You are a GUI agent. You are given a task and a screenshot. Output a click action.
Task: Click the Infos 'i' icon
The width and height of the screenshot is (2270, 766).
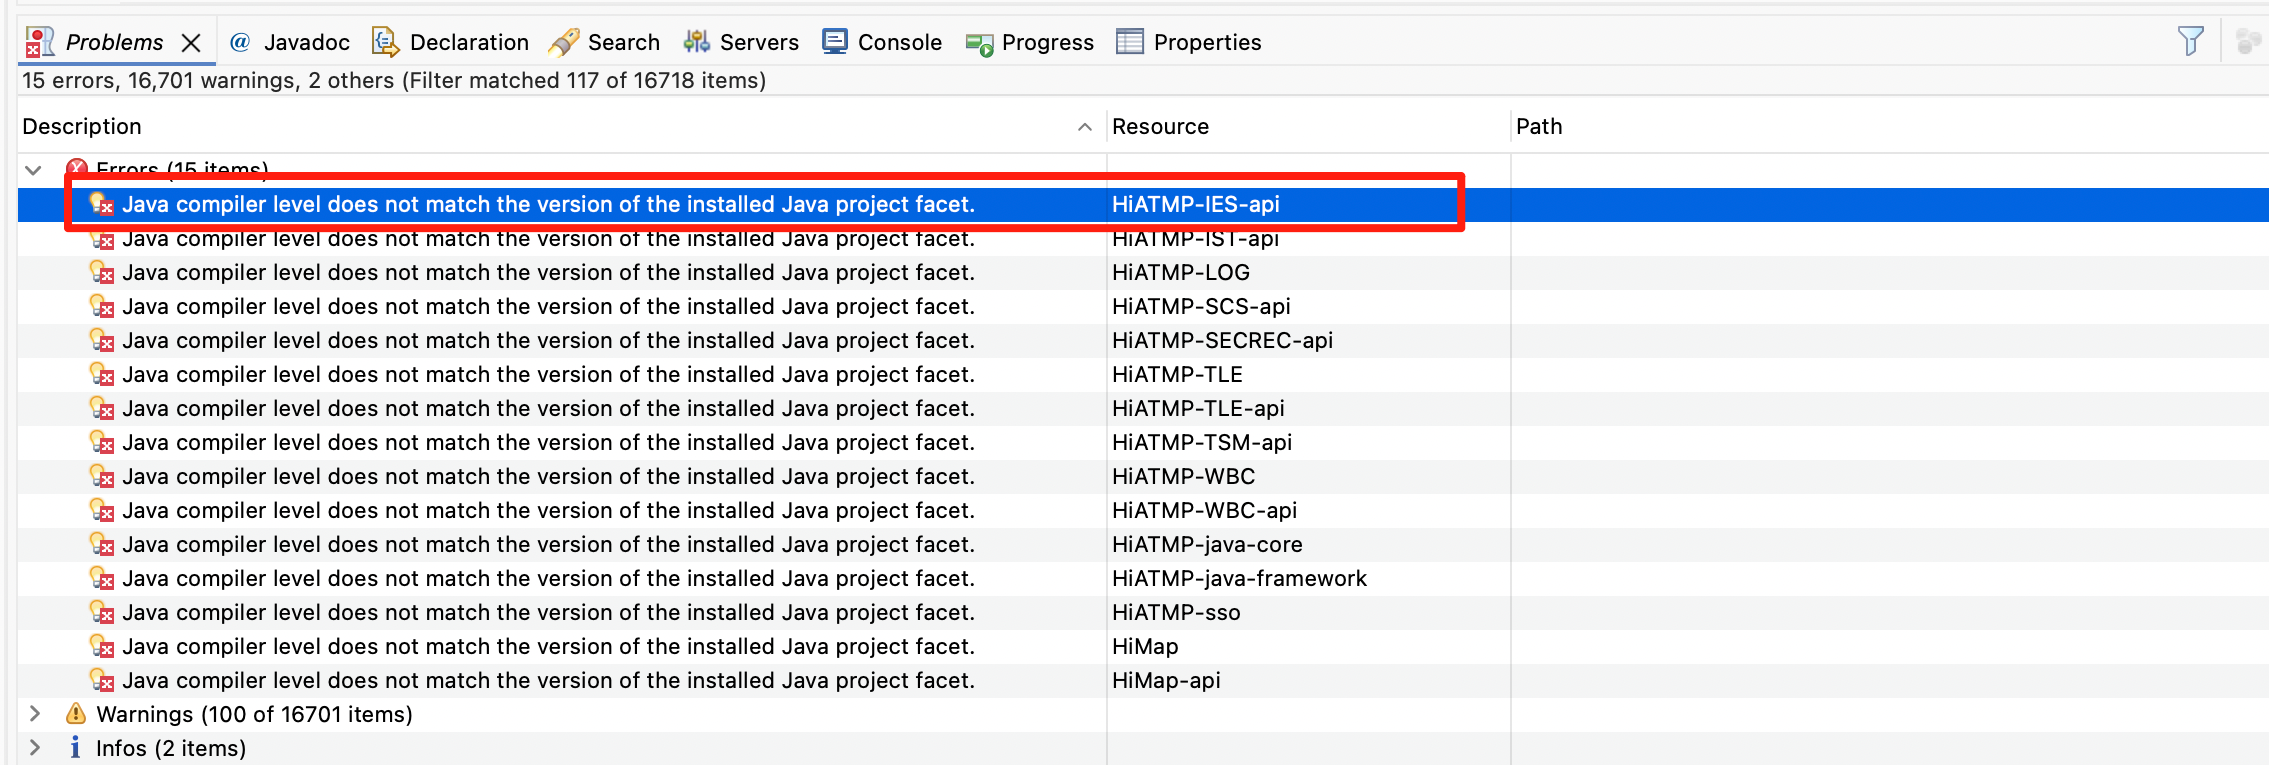point(75,748)
